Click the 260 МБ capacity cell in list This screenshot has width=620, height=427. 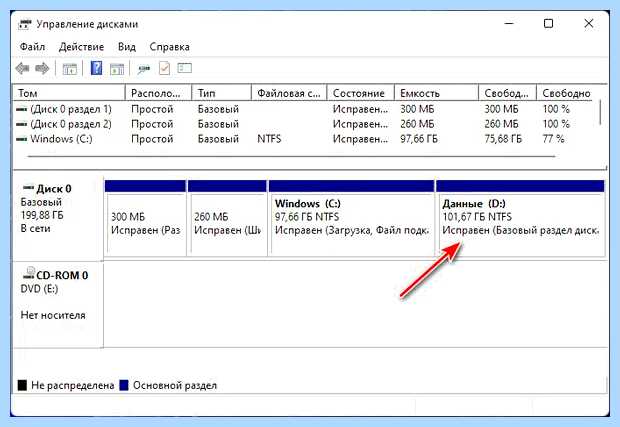[x=417, y=124]
